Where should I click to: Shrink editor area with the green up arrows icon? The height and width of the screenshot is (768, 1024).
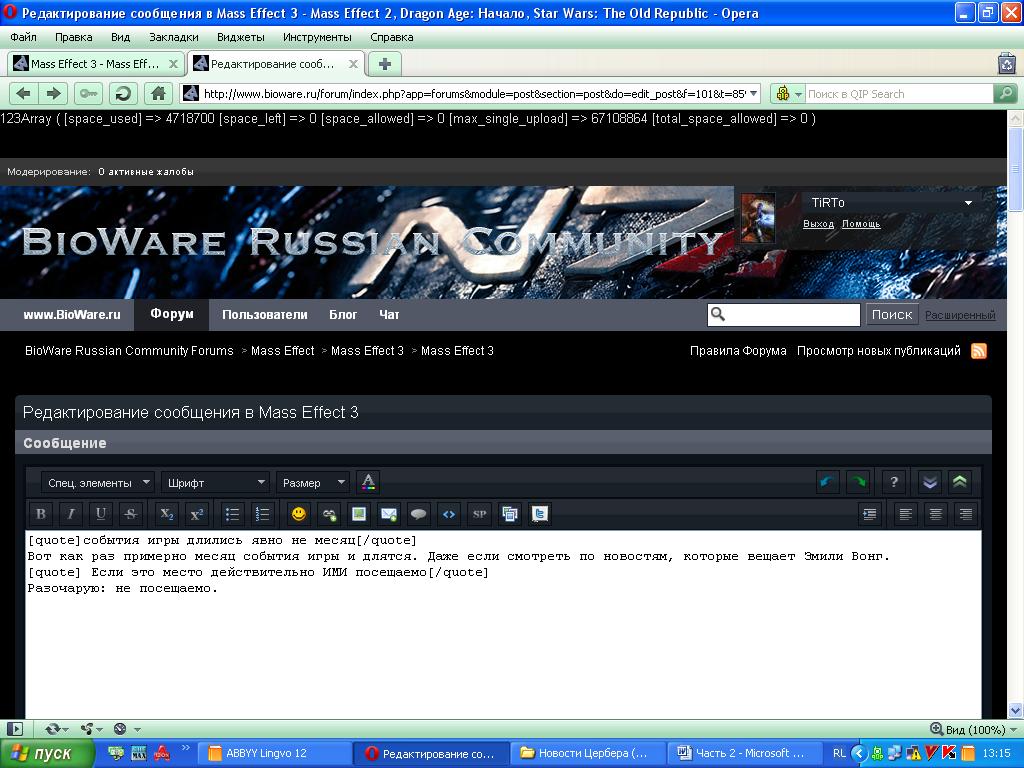[x=959, y=482]
